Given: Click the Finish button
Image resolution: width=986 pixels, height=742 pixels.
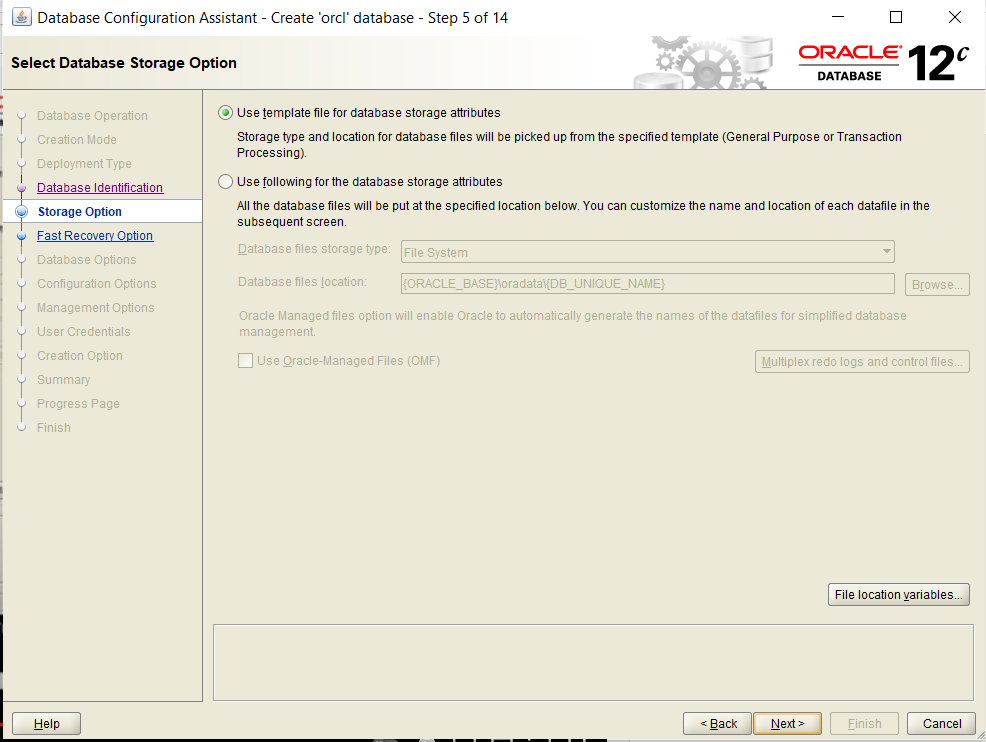Looking at the screenshot, I should [865, 724].
